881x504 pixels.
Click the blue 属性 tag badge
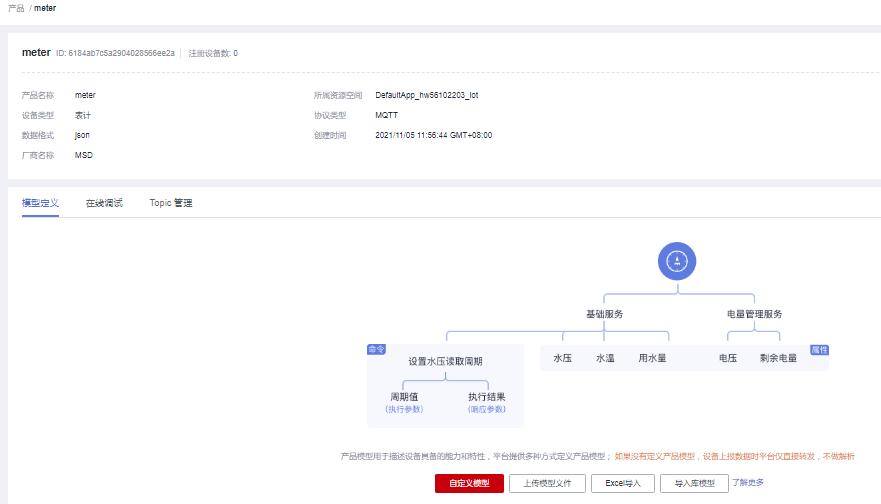point(819,350)
